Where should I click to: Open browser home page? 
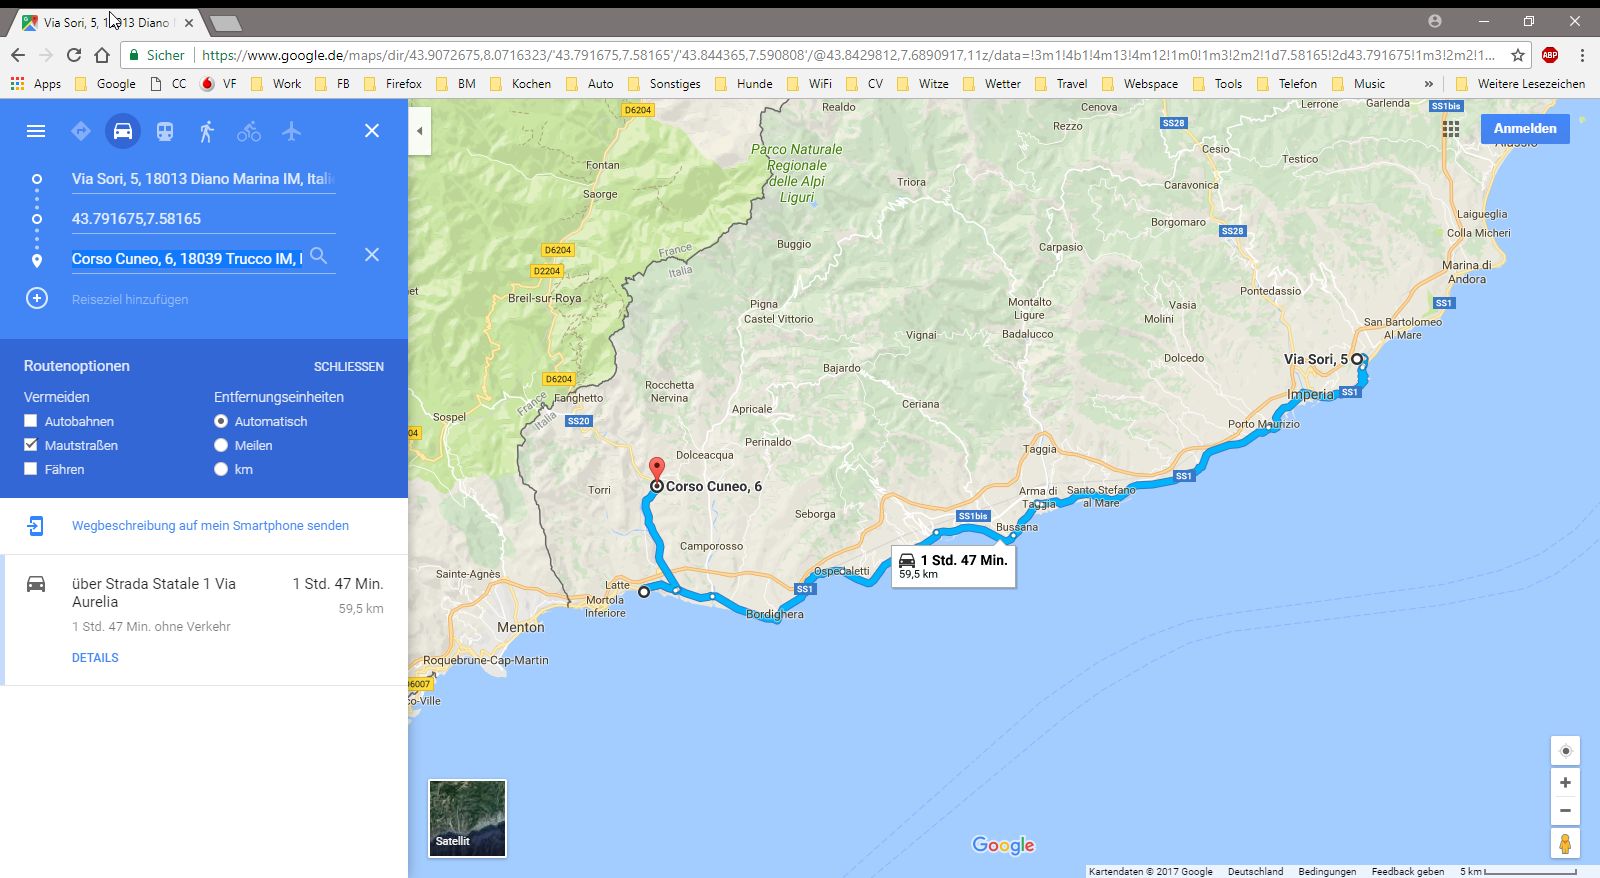[101, 55]
